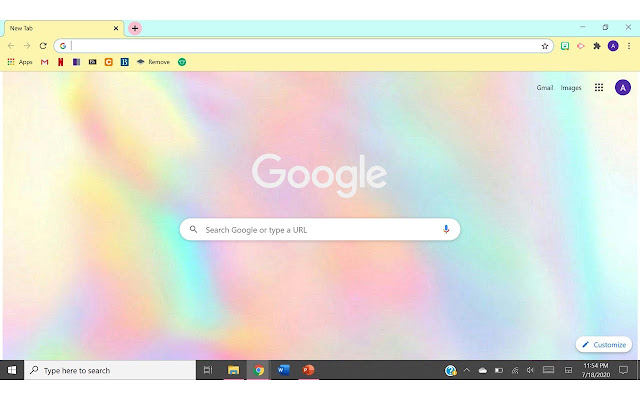The width and height of the screenshot is (640, 400).
Task: Click the Type here to search taskbar box
Action: point(110,370)
